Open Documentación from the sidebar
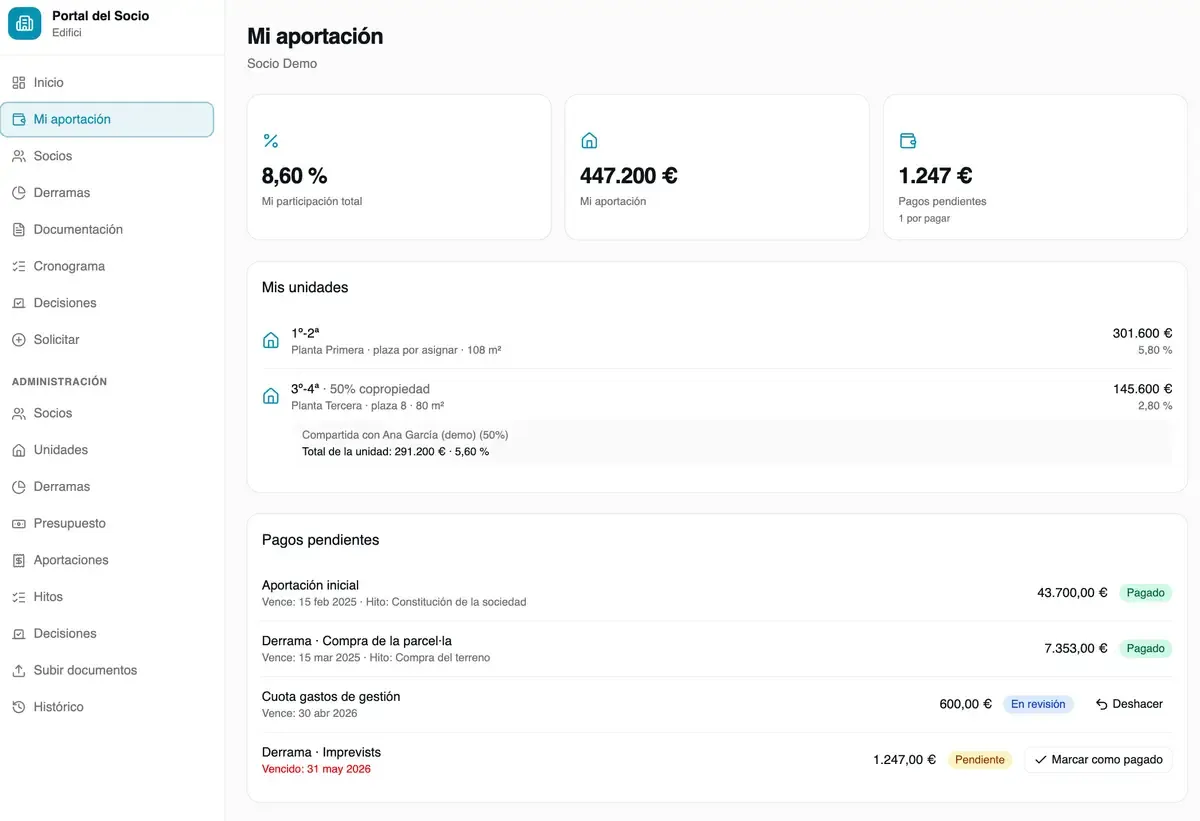Screen dimensions: 1200x821 [x=107, y=230]
